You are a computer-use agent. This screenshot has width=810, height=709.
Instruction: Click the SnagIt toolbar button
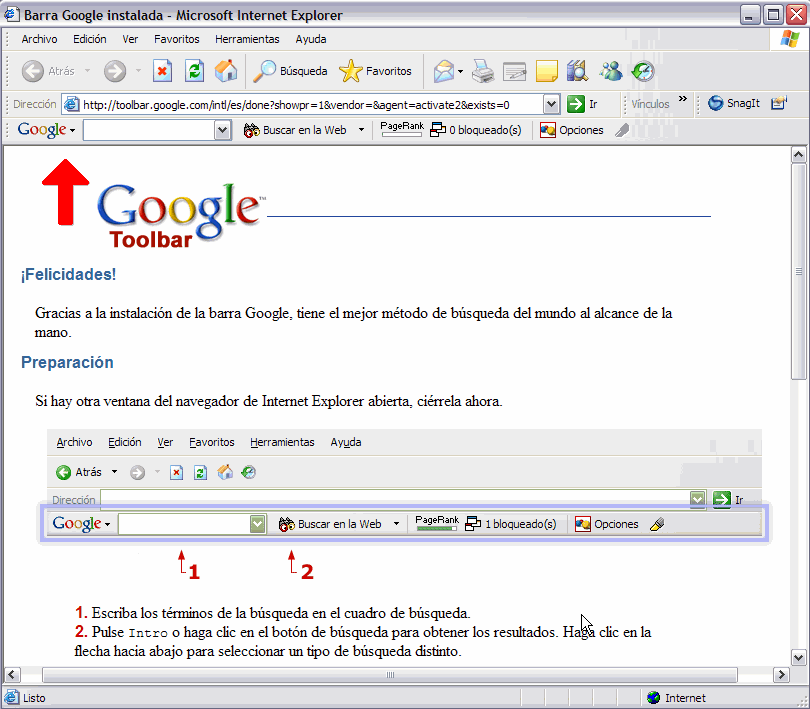coord(735,103)
